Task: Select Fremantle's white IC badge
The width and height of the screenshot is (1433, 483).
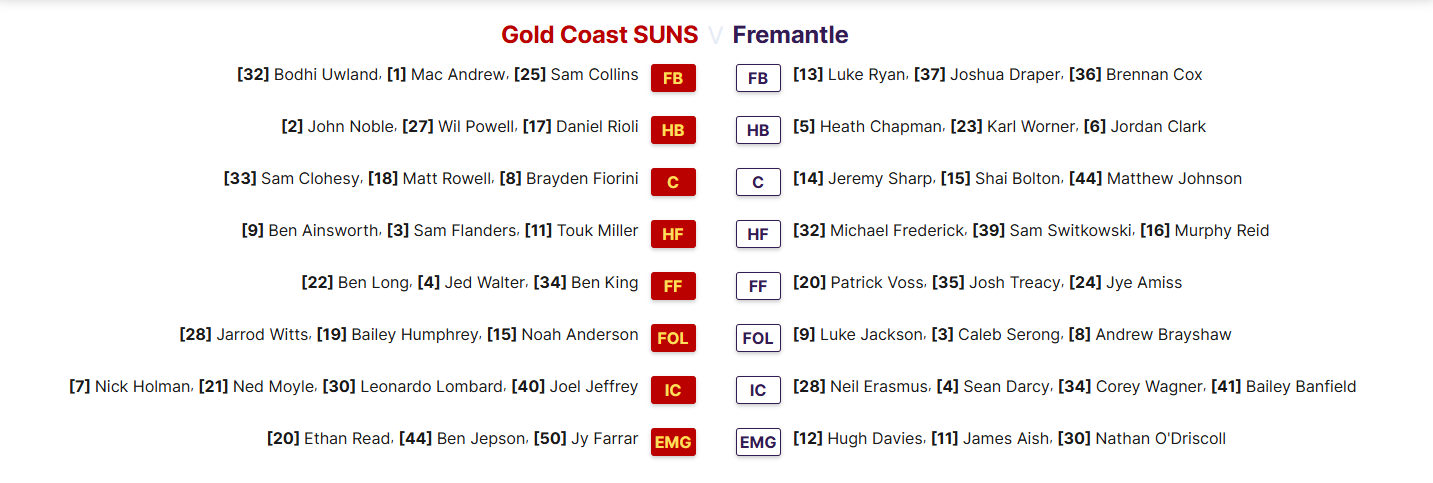Action: pos(758,390)
